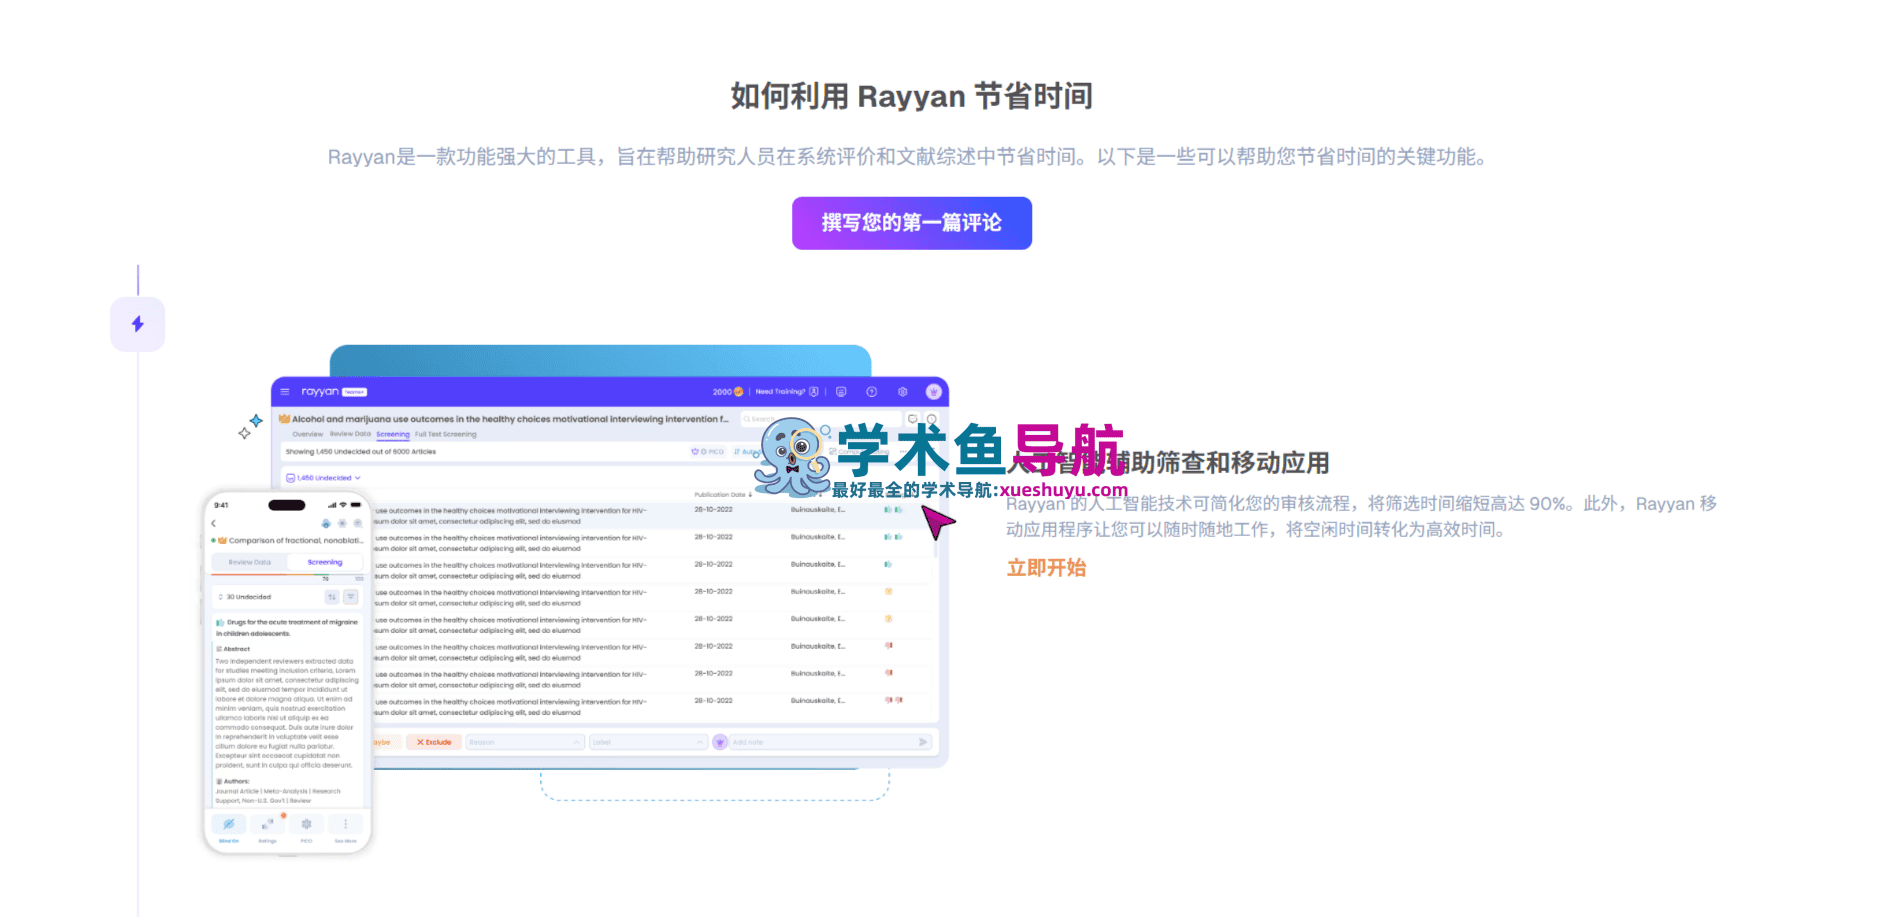Click the help question mark icon
This screenshot has width=1882, height=917.
pyautogui.click(x=872, y=392)
